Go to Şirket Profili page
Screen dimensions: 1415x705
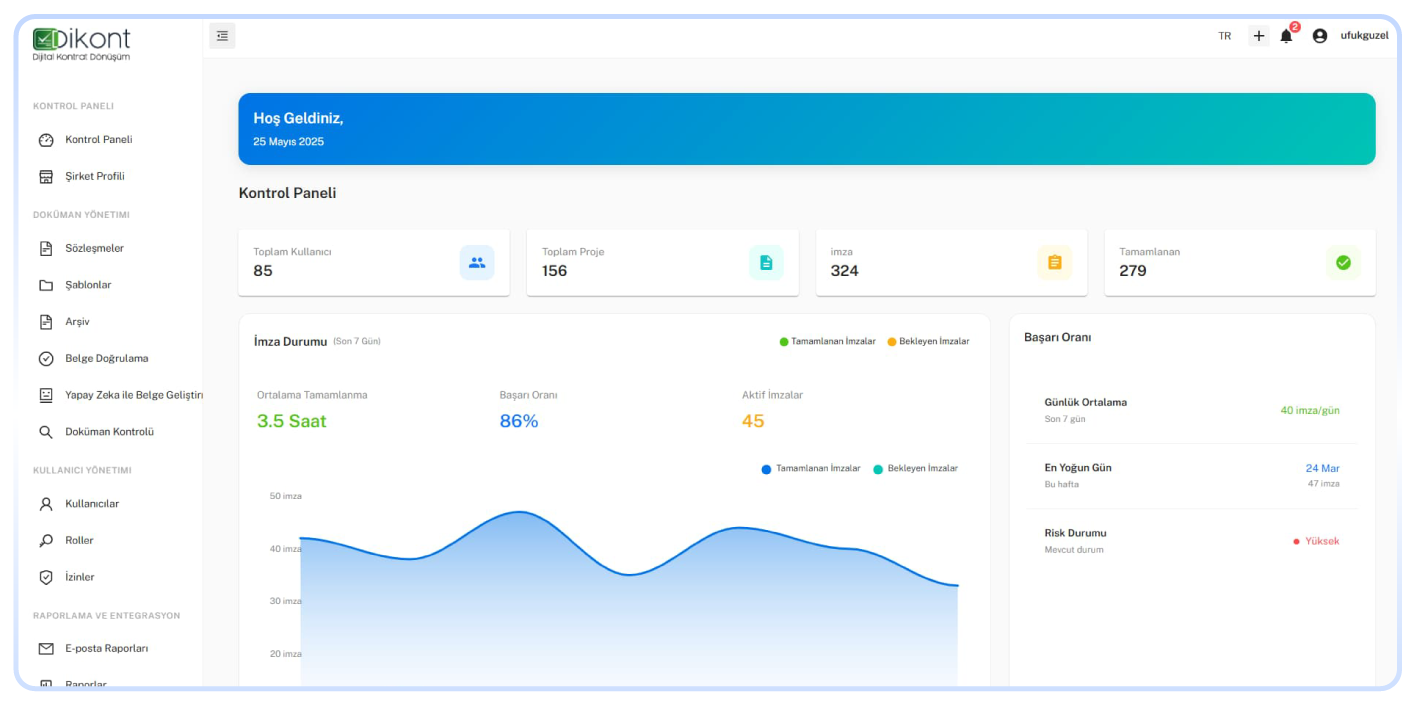click(x=94, y=176)
